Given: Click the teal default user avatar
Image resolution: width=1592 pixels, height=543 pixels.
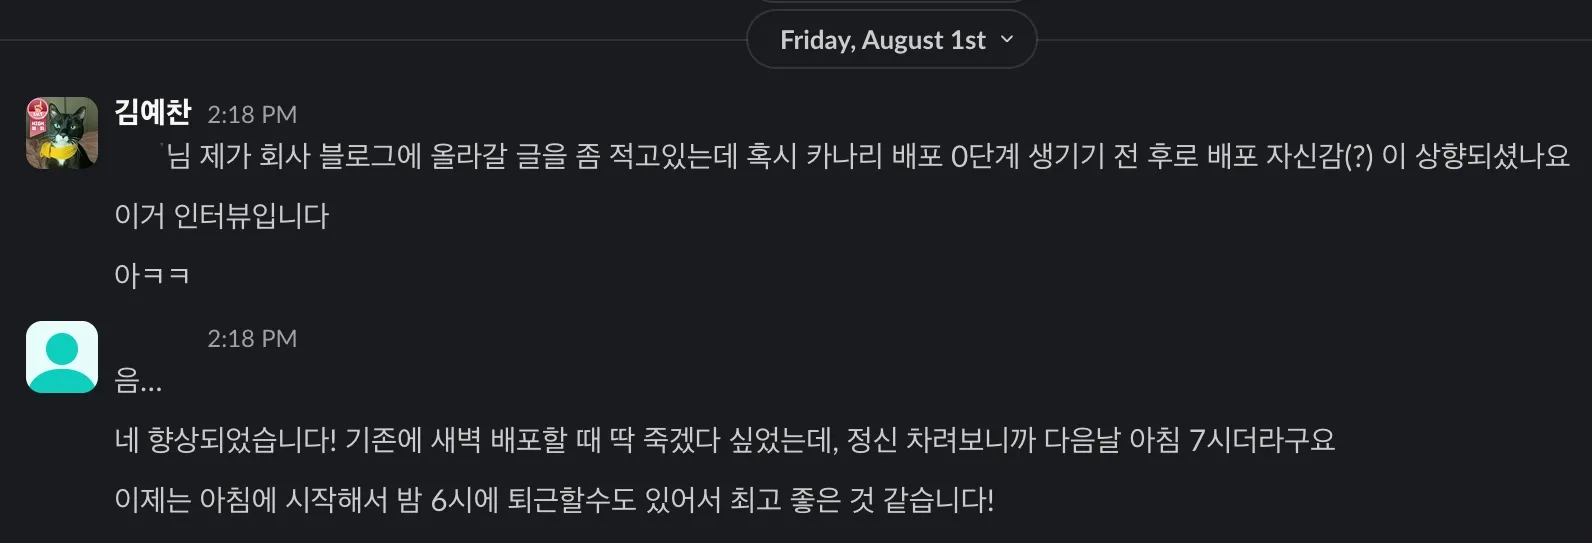Looking at the screenshot, I should pos(62,357).
